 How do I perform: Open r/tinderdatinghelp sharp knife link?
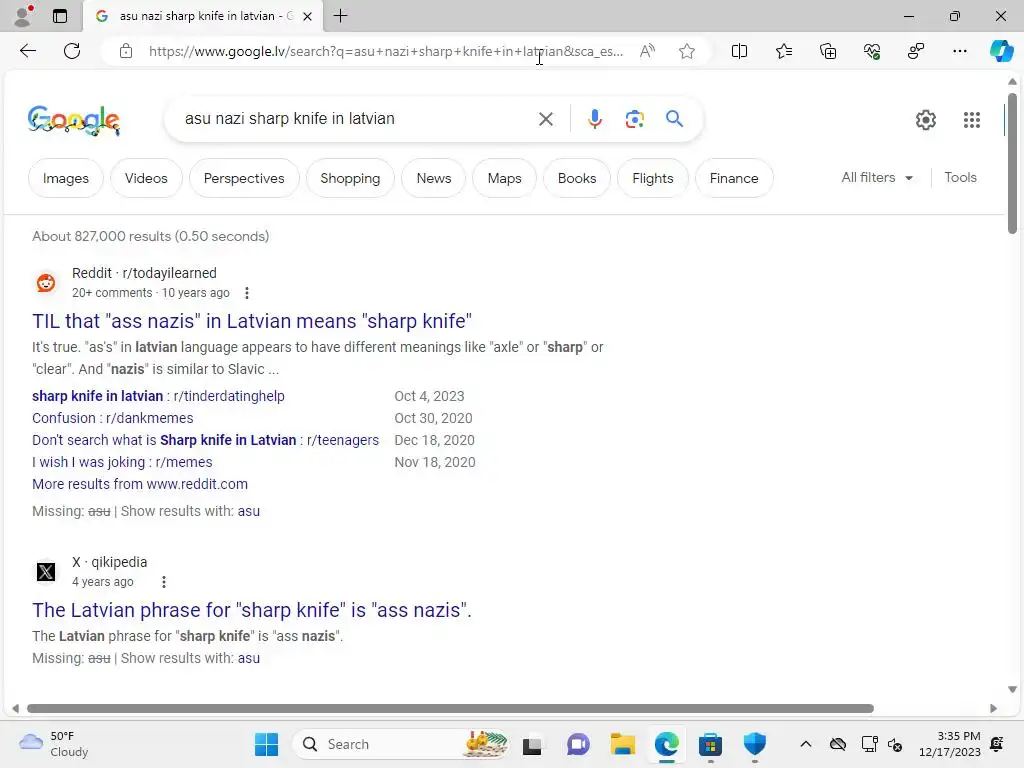[x=158, y=396]
